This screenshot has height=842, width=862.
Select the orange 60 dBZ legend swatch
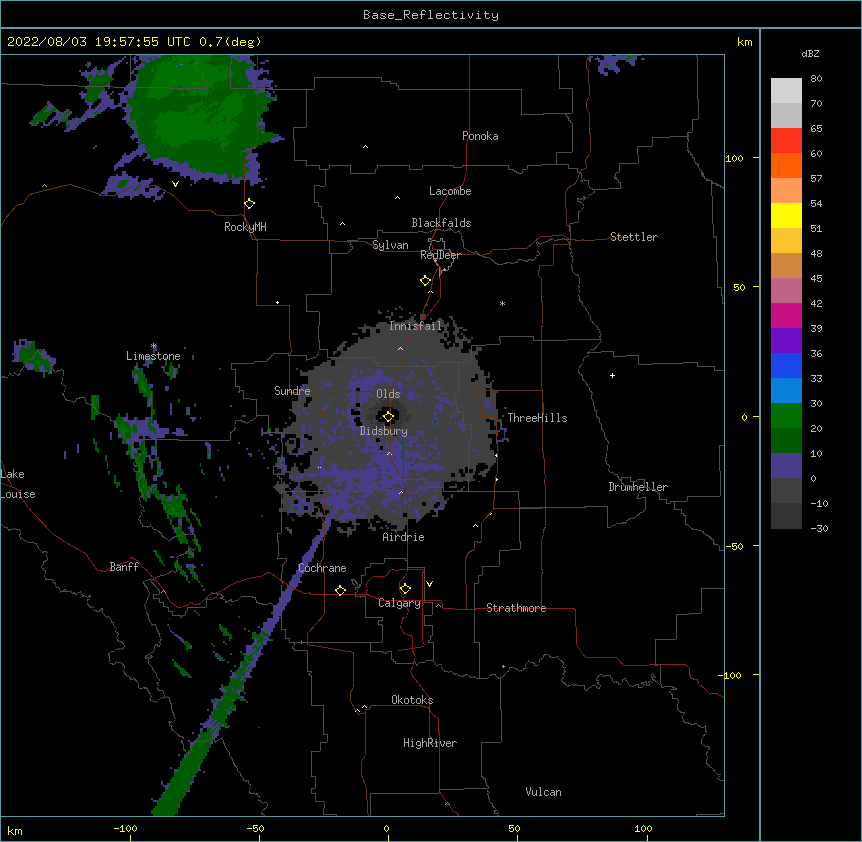786,165
